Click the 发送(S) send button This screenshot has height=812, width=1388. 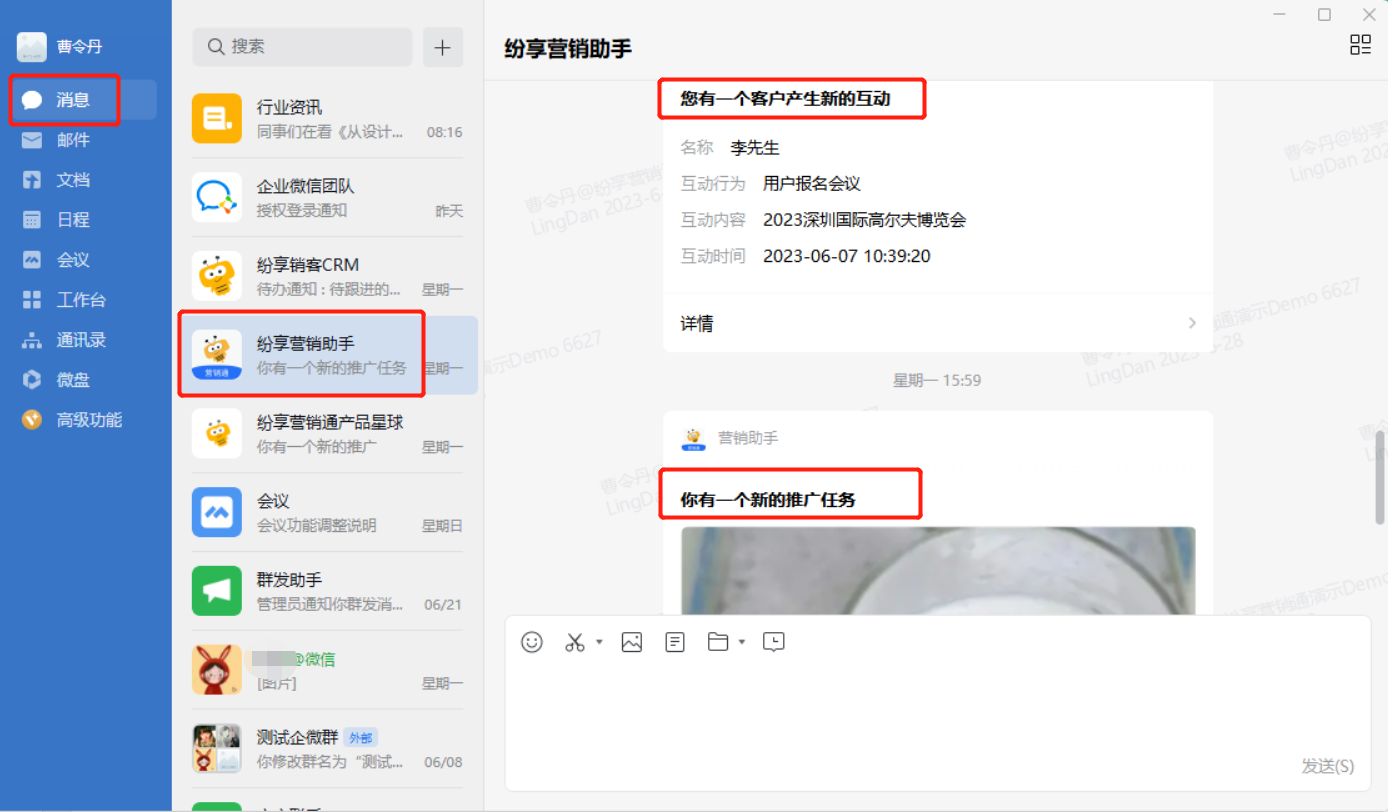pos(1327,766)
